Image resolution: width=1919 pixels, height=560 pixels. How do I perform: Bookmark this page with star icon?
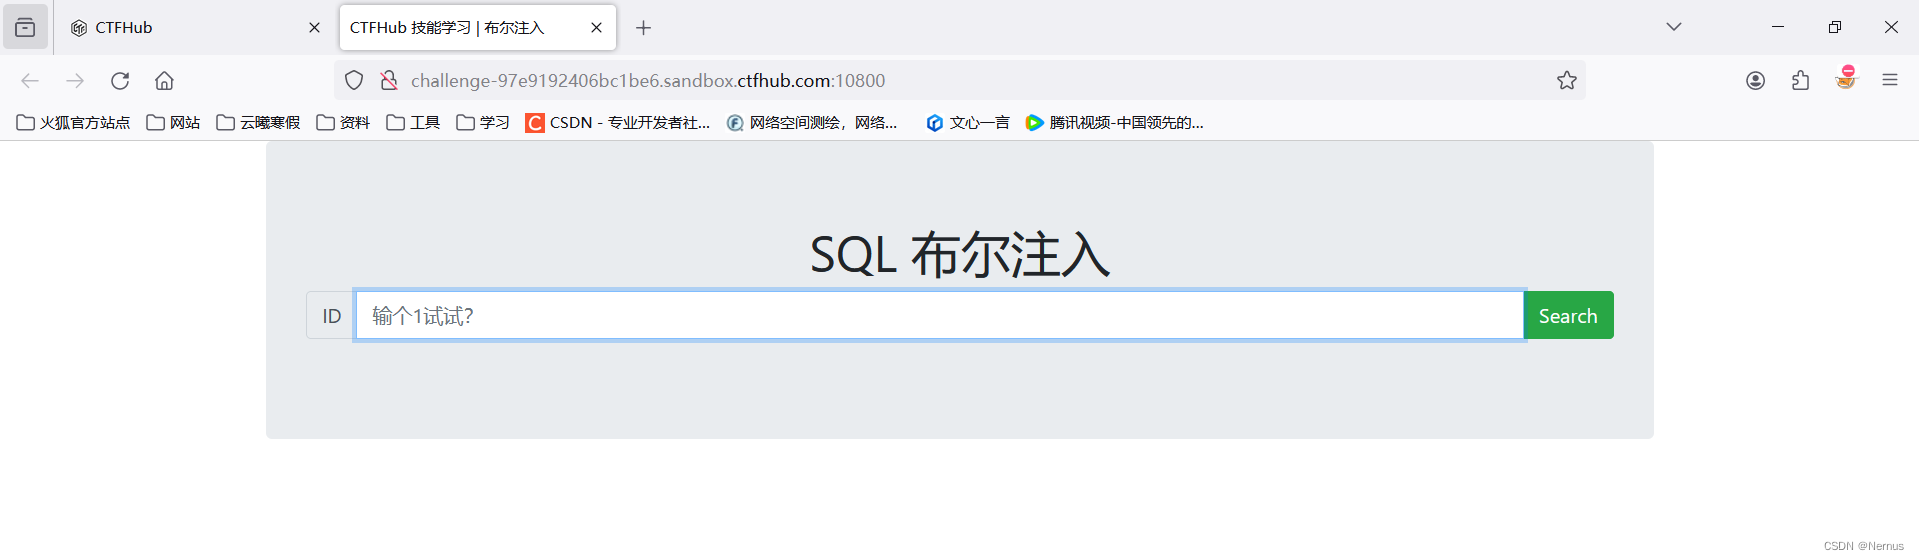click(x=1566, y=81)
